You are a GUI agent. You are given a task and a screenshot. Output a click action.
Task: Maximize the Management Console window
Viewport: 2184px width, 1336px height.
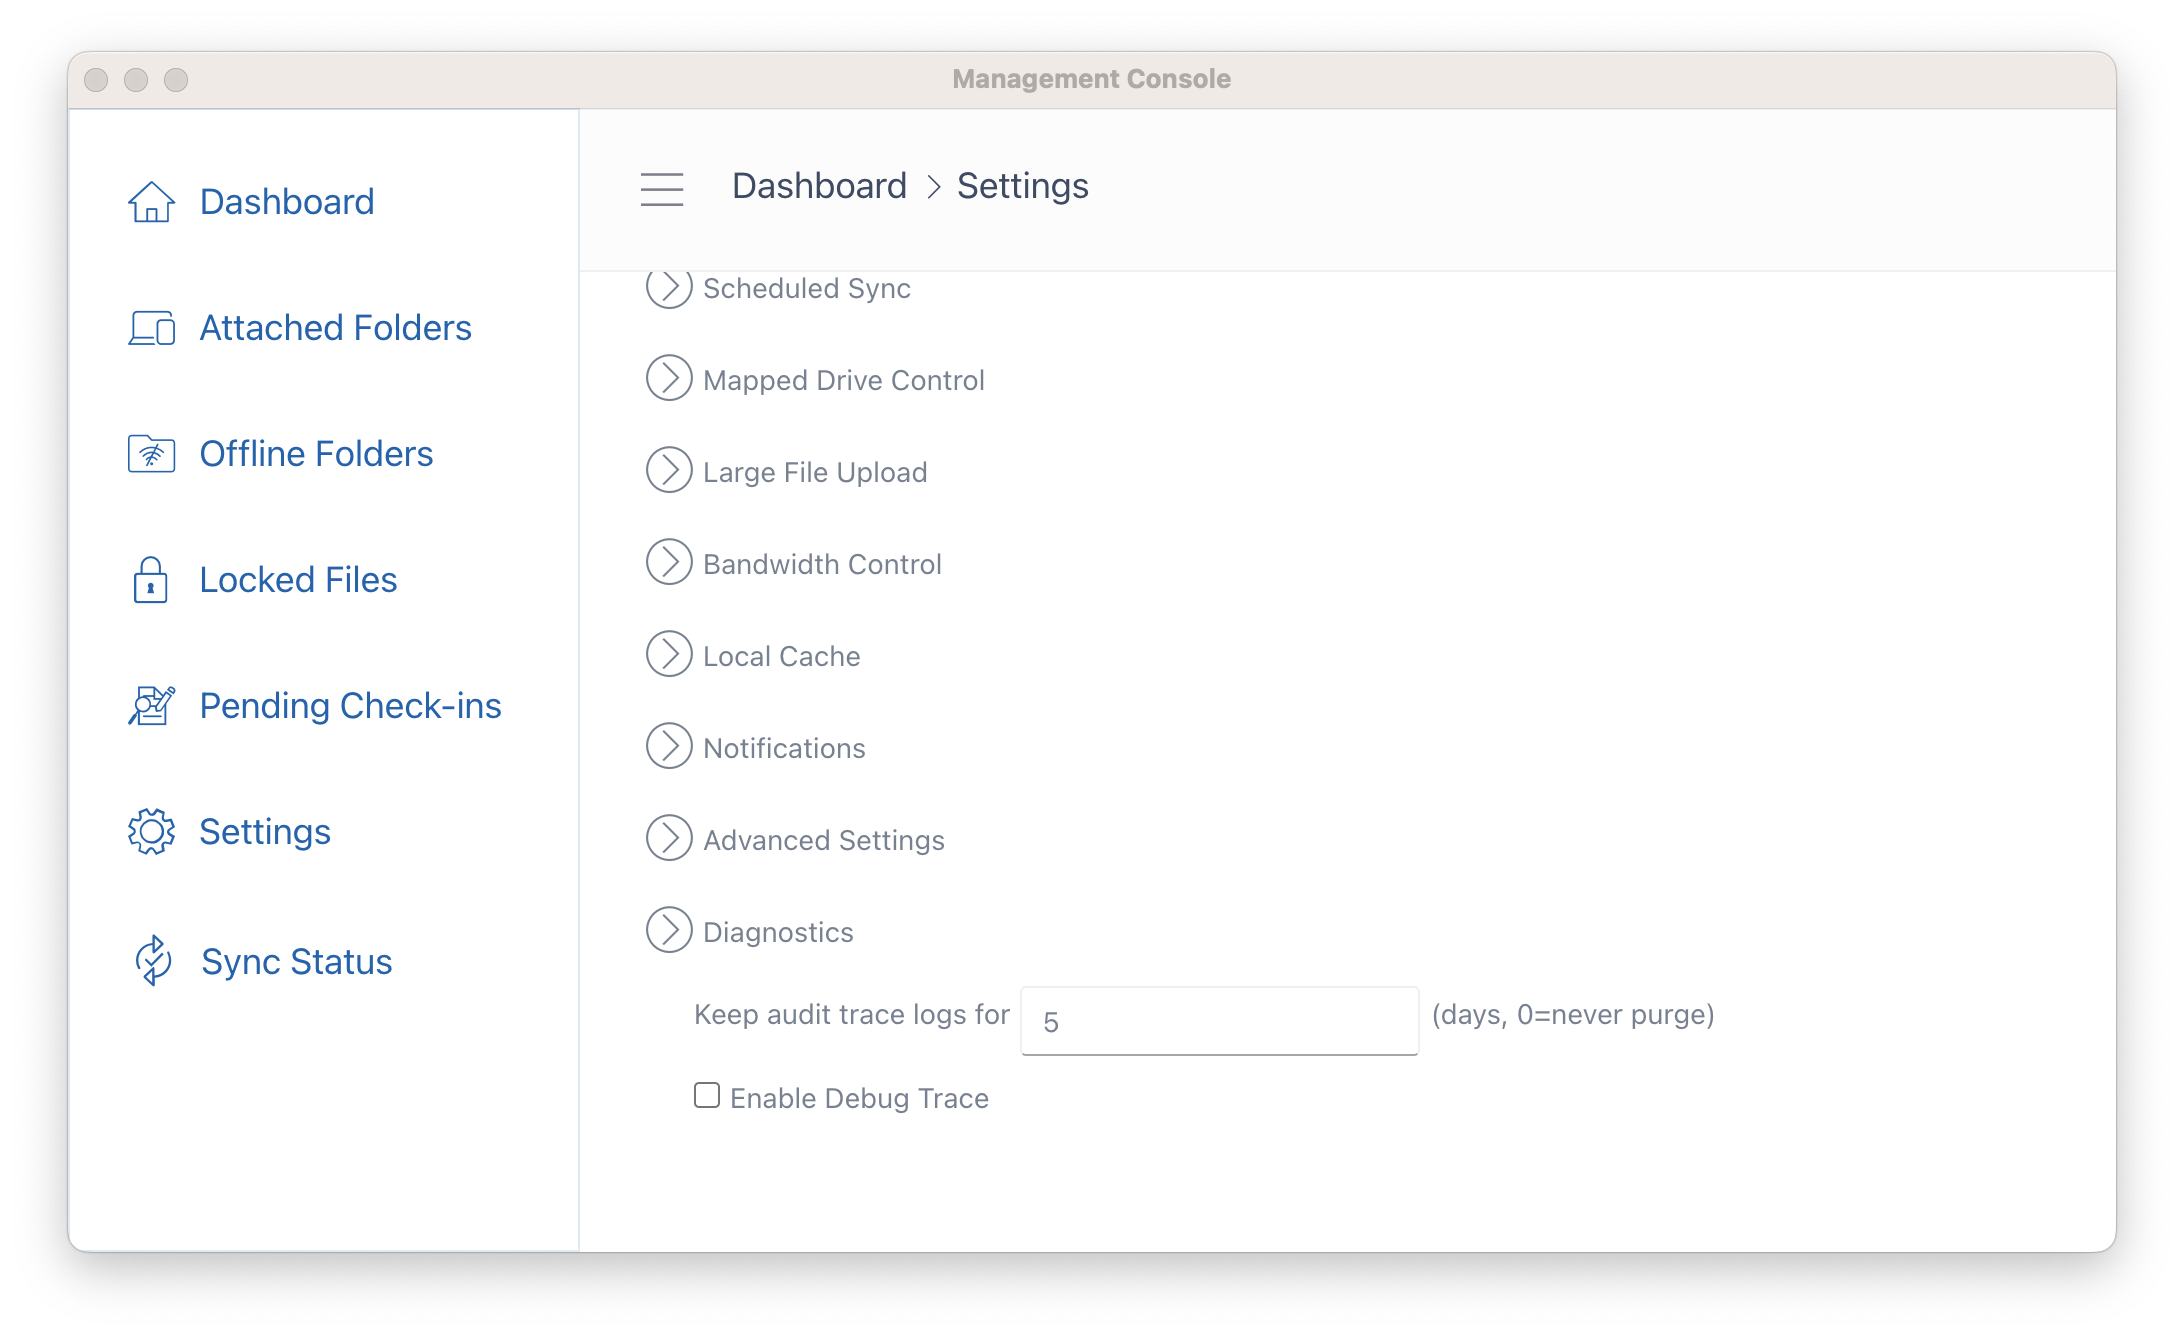coord(176,80)
